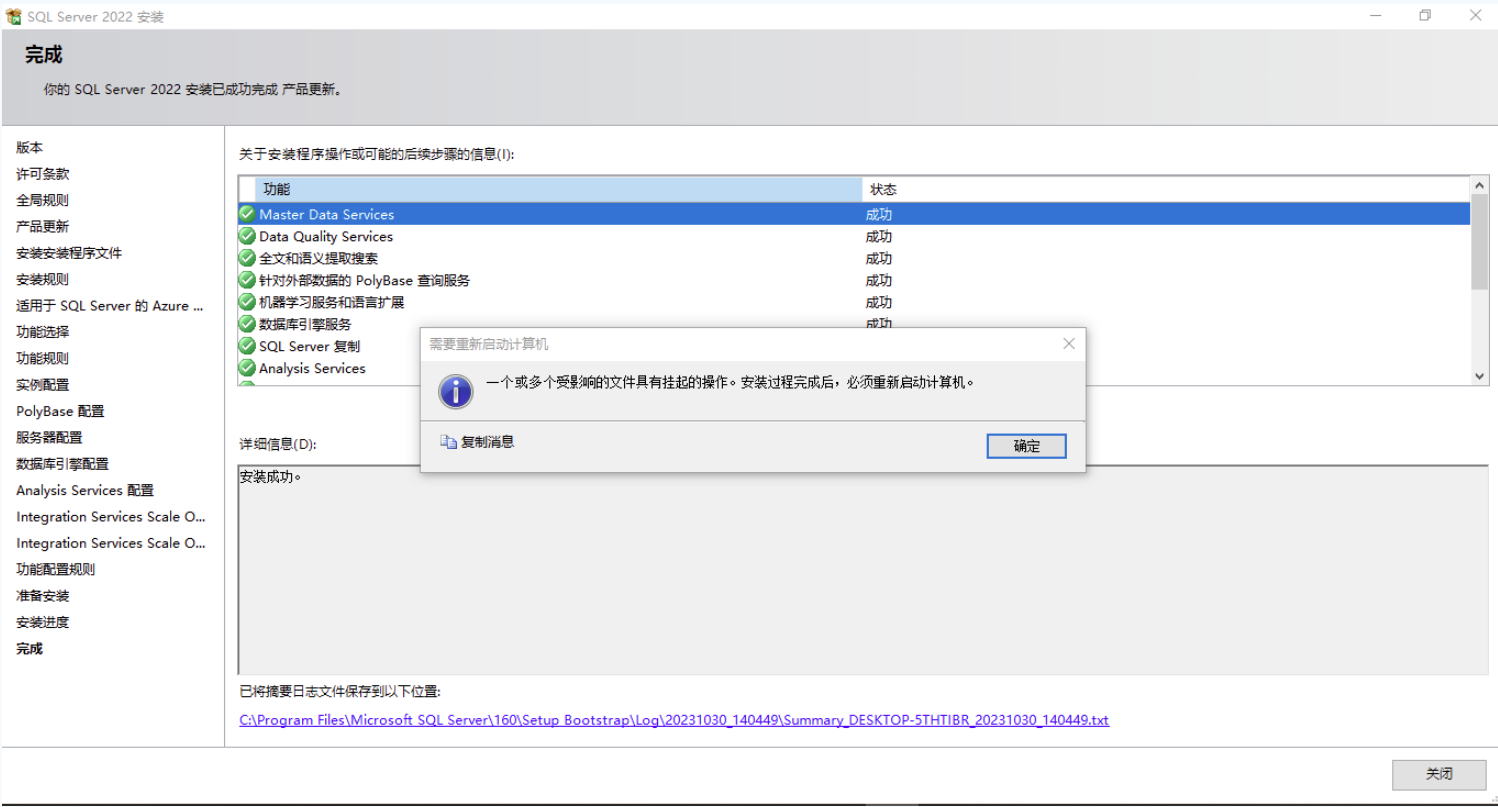The image size is (1498, 807).
Task: Open the Summary_DESKTOP-5THTIBR log file link
Action: pos(674,720)
